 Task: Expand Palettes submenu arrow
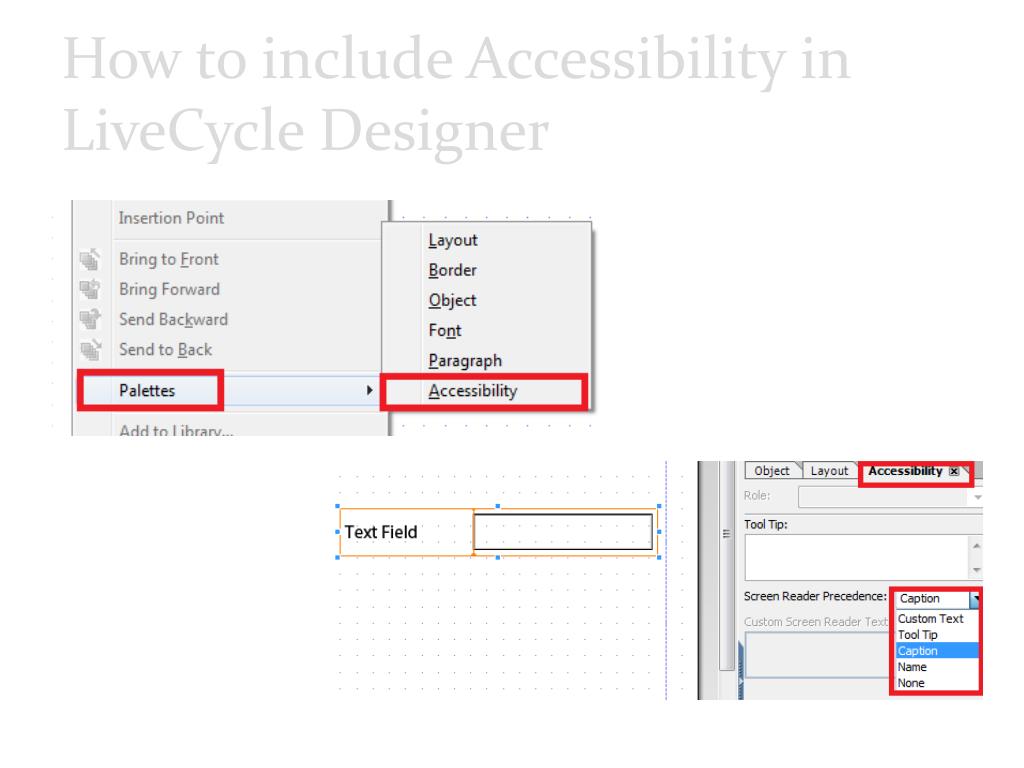click(370, 391)
